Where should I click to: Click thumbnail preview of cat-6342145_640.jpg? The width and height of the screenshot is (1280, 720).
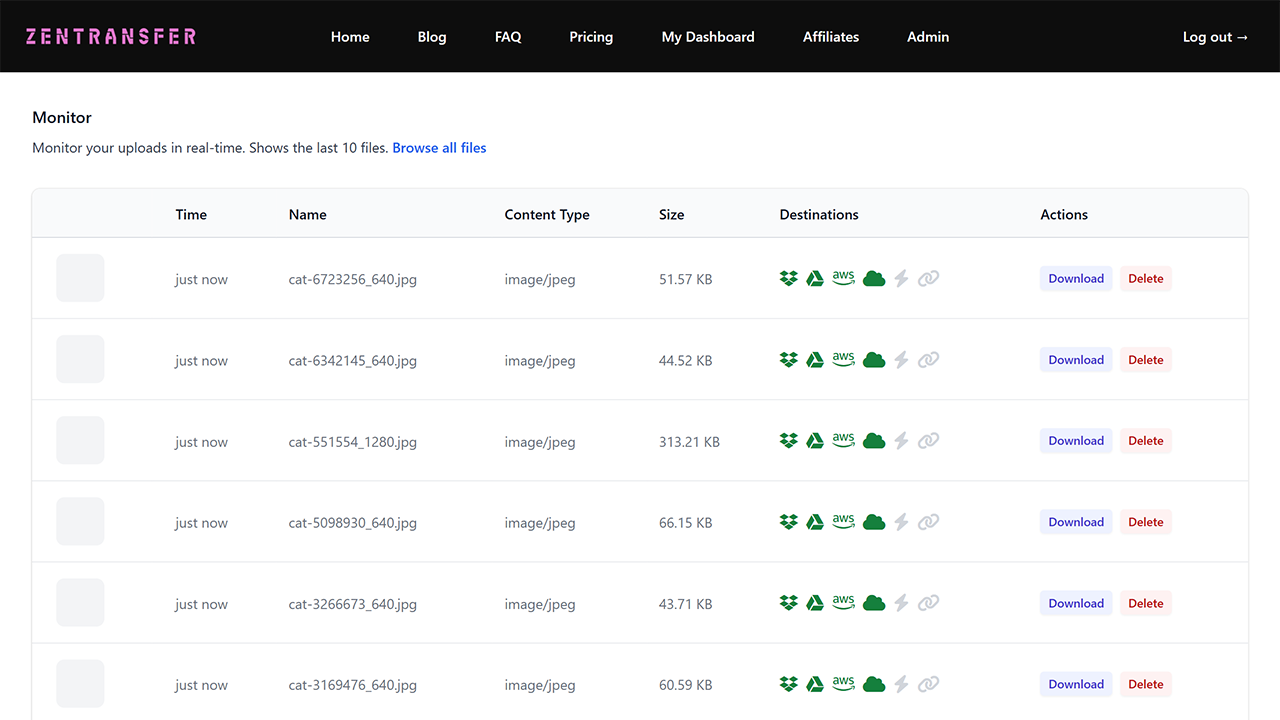[80, 359]
